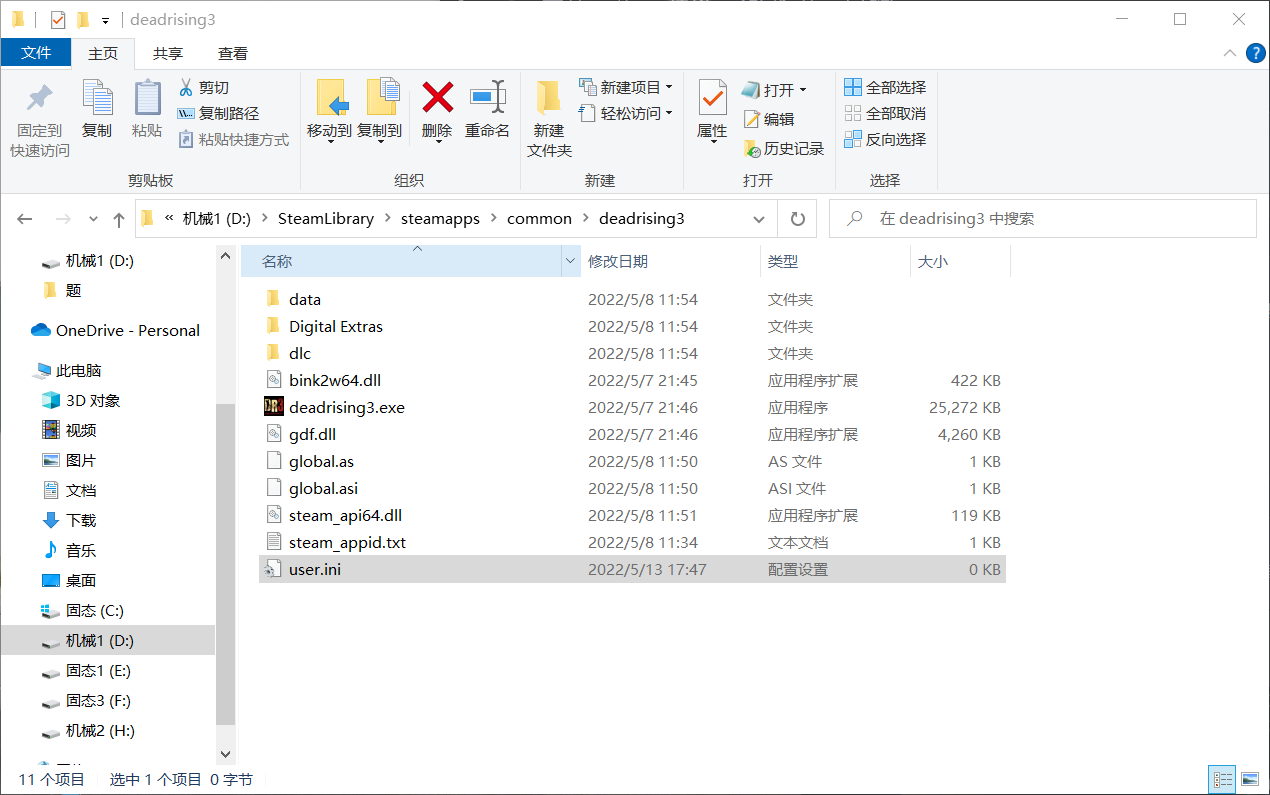This screenshot has height=795, width=1270.
Task: Open the Customize Quick Access Toolbar dropdown
Action: point(105,20)
